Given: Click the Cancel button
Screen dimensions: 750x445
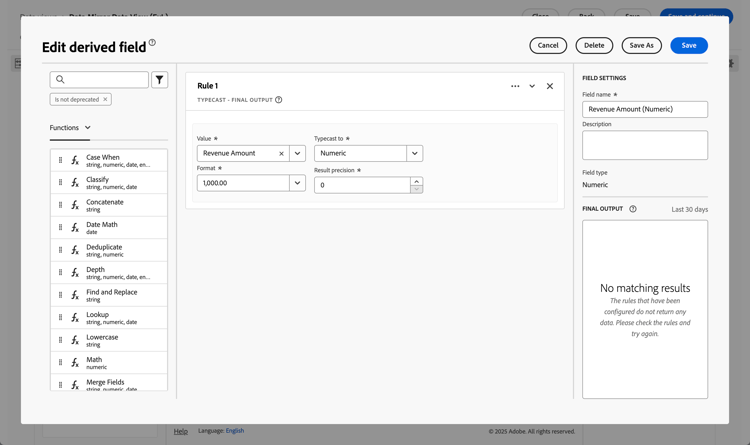Looking at the screenshot, I should [x=548, y=45].
